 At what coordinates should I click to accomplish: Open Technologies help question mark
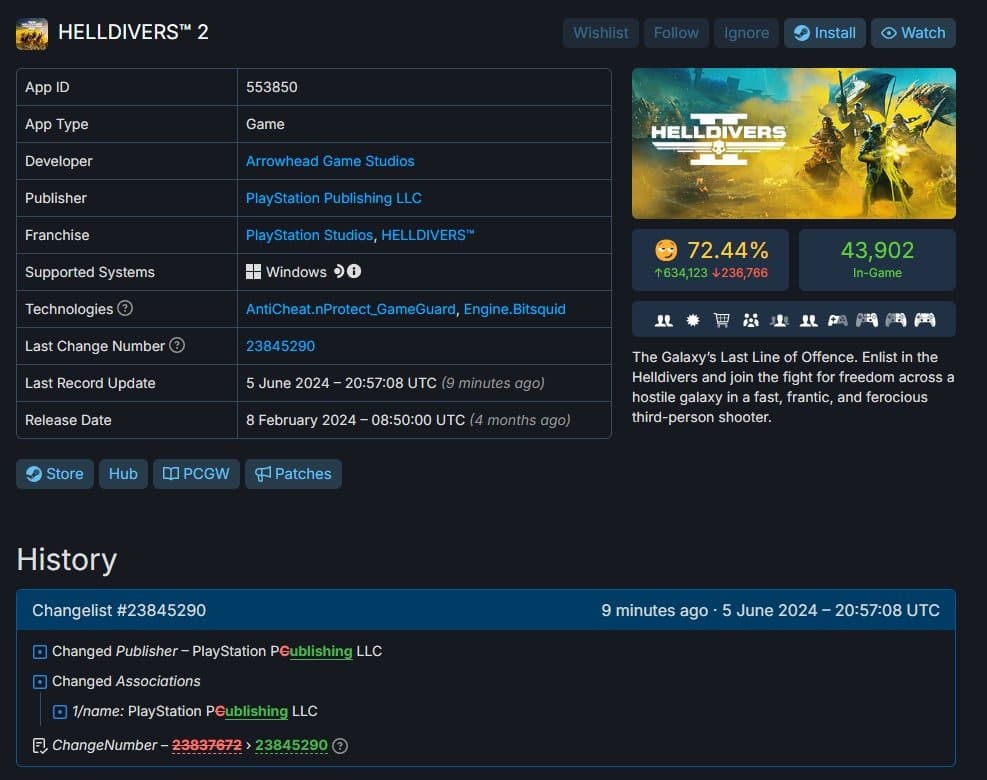(x=125, y=308)
